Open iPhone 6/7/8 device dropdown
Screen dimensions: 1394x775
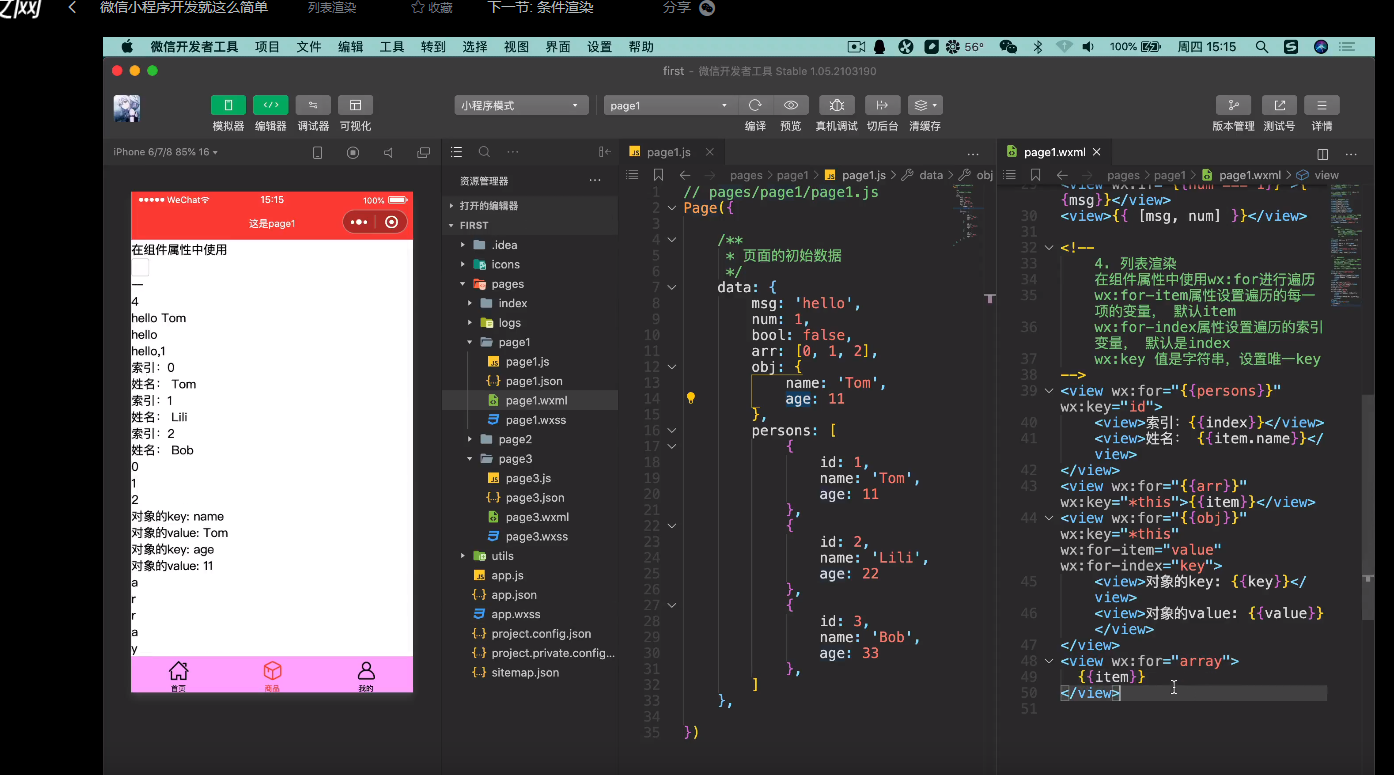tap(165, 152)
